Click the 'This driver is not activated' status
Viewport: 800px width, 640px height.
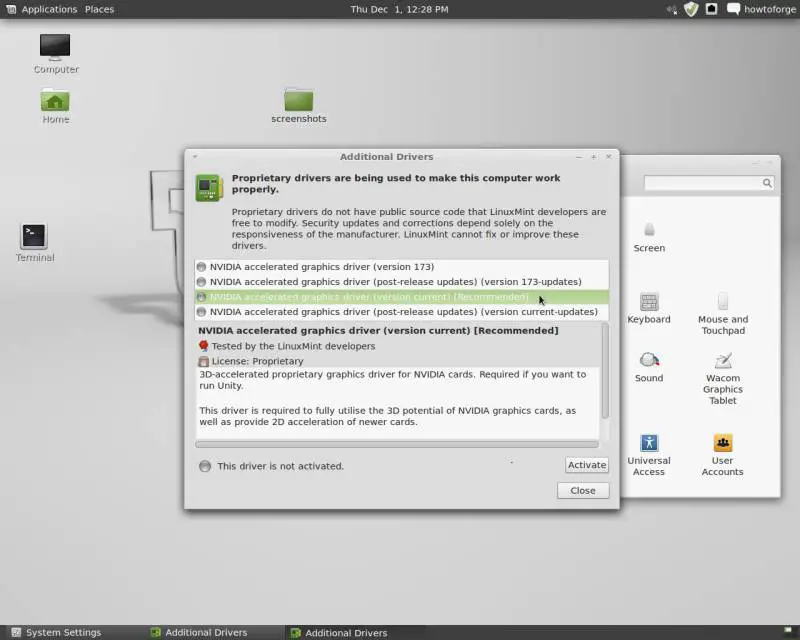(x=280, y=466)
